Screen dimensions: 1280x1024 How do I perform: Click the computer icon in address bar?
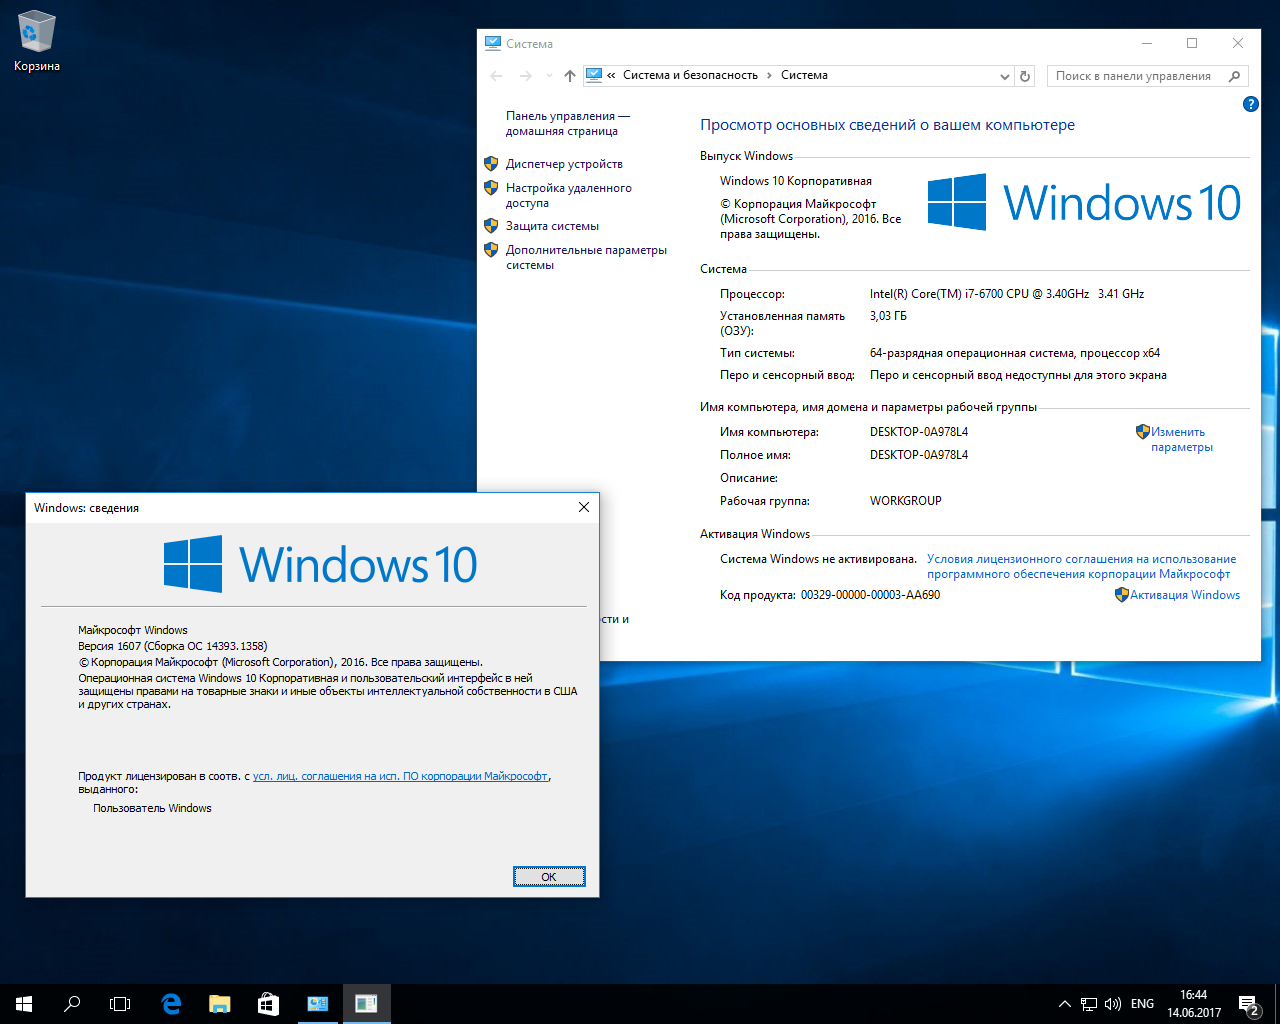(594, 75)
